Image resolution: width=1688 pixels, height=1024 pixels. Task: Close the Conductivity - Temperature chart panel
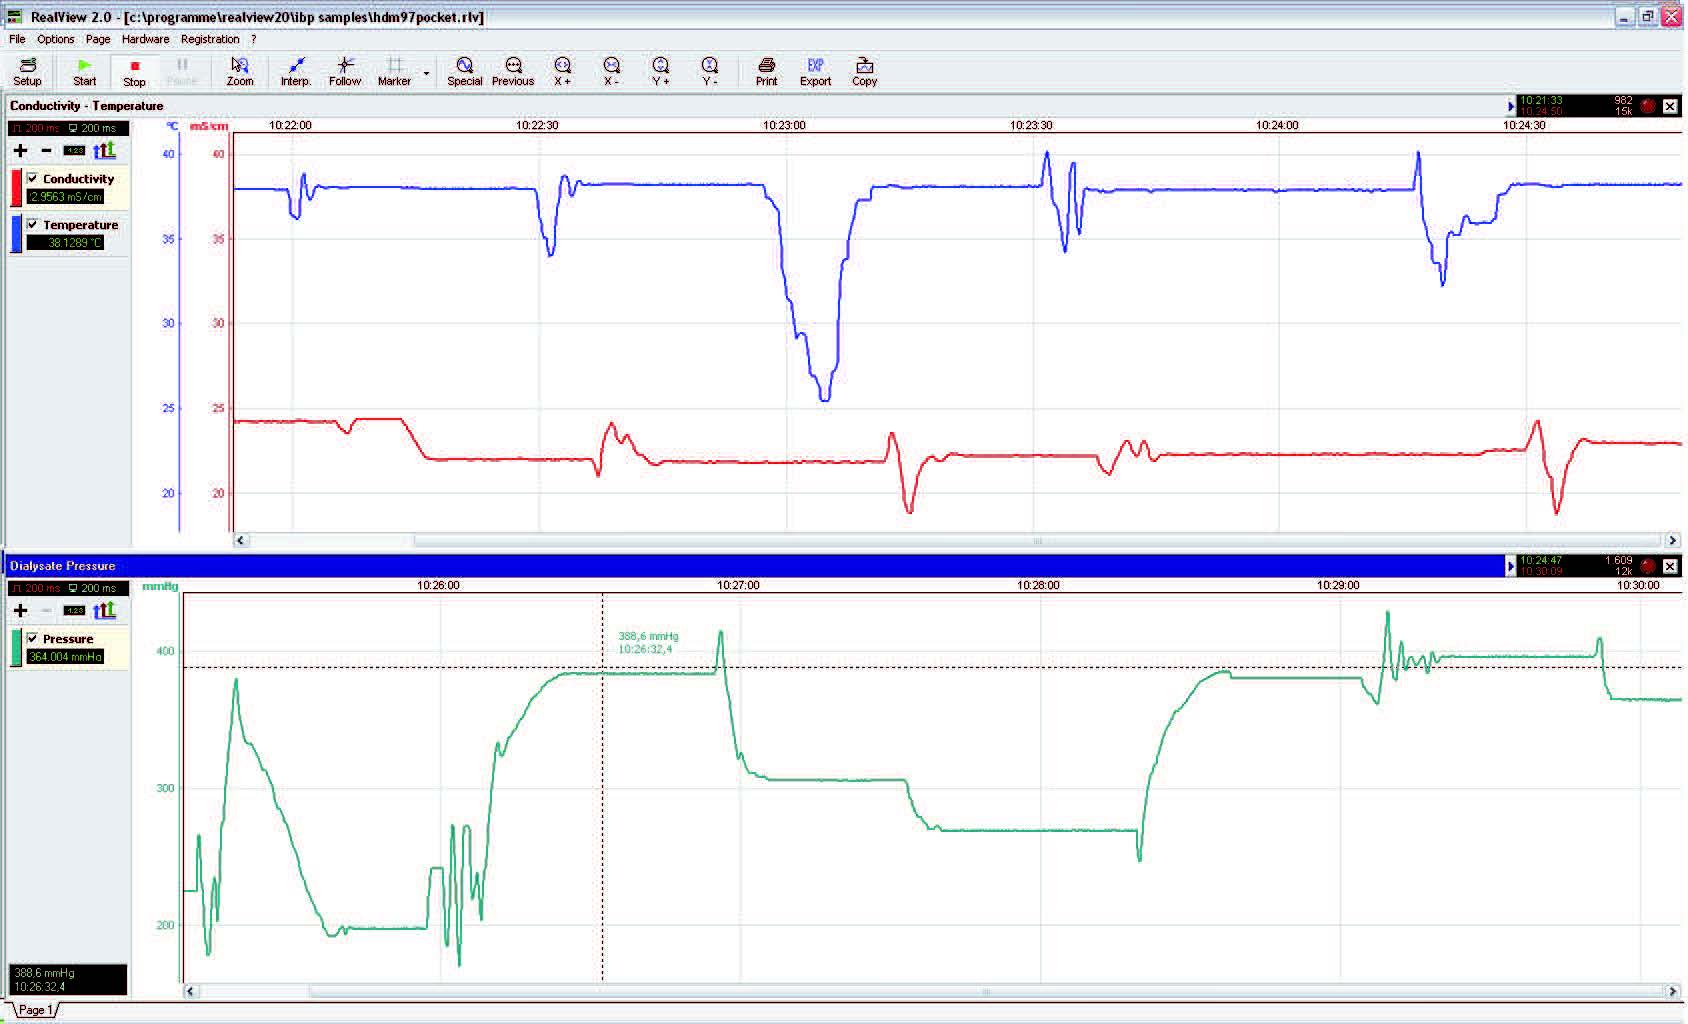tap(1670, 106)
